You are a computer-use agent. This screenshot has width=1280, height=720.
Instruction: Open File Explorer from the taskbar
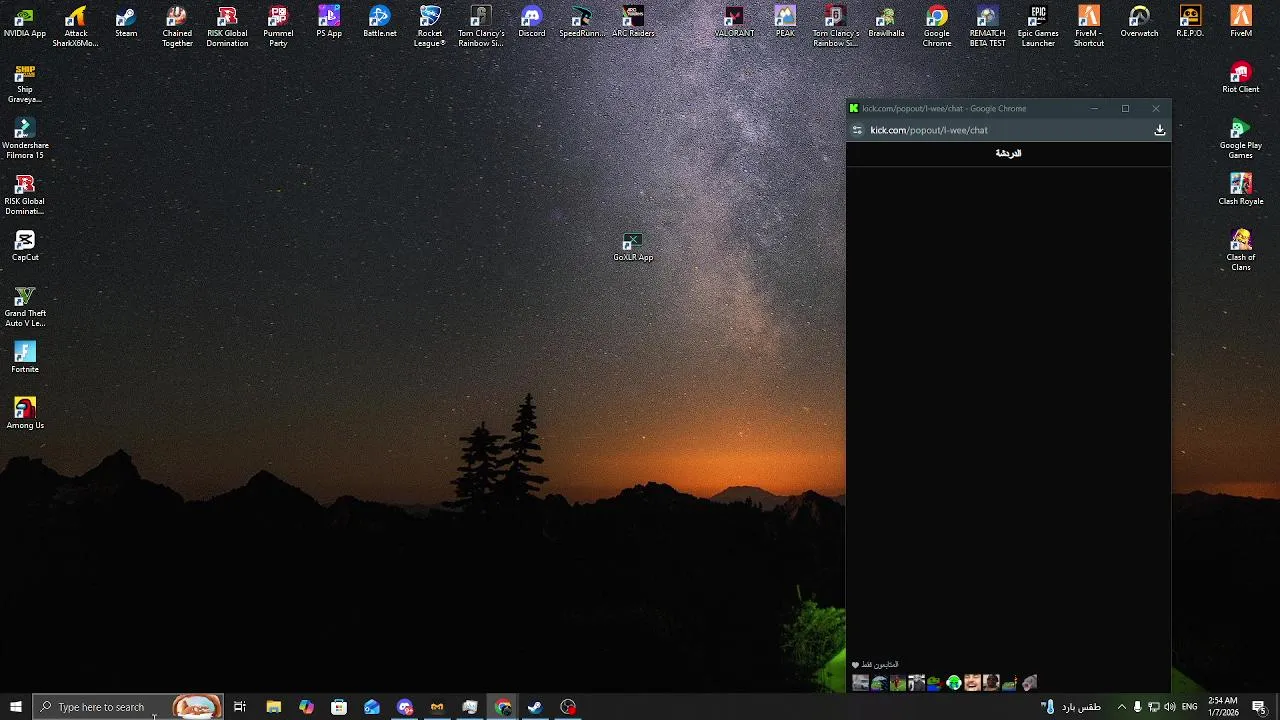(273, 707)
